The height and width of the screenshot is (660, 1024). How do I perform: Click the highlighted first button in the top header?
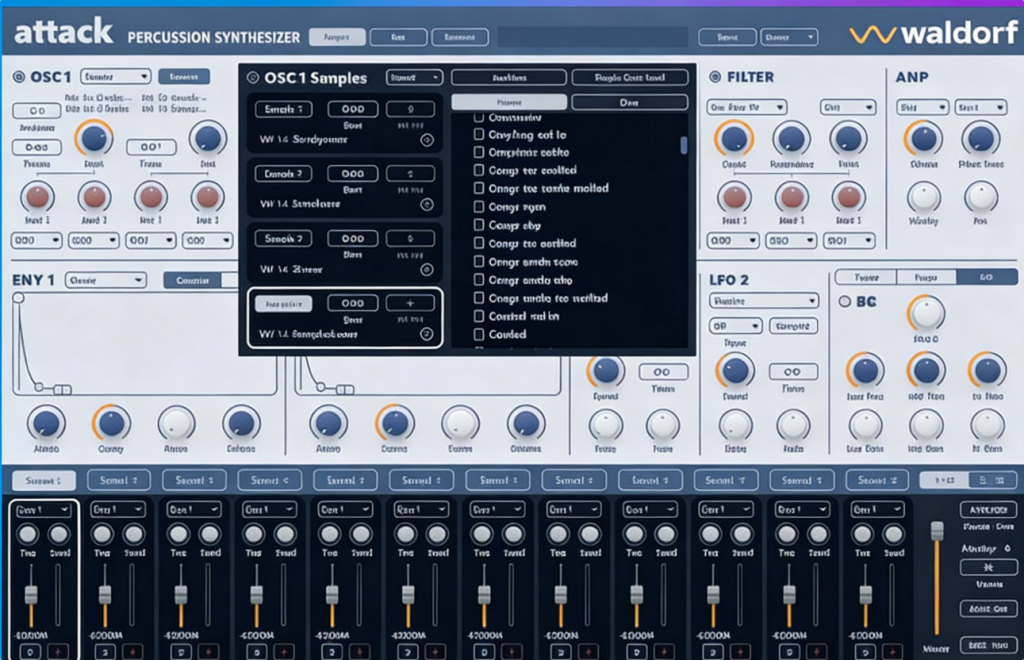(338, 37)
